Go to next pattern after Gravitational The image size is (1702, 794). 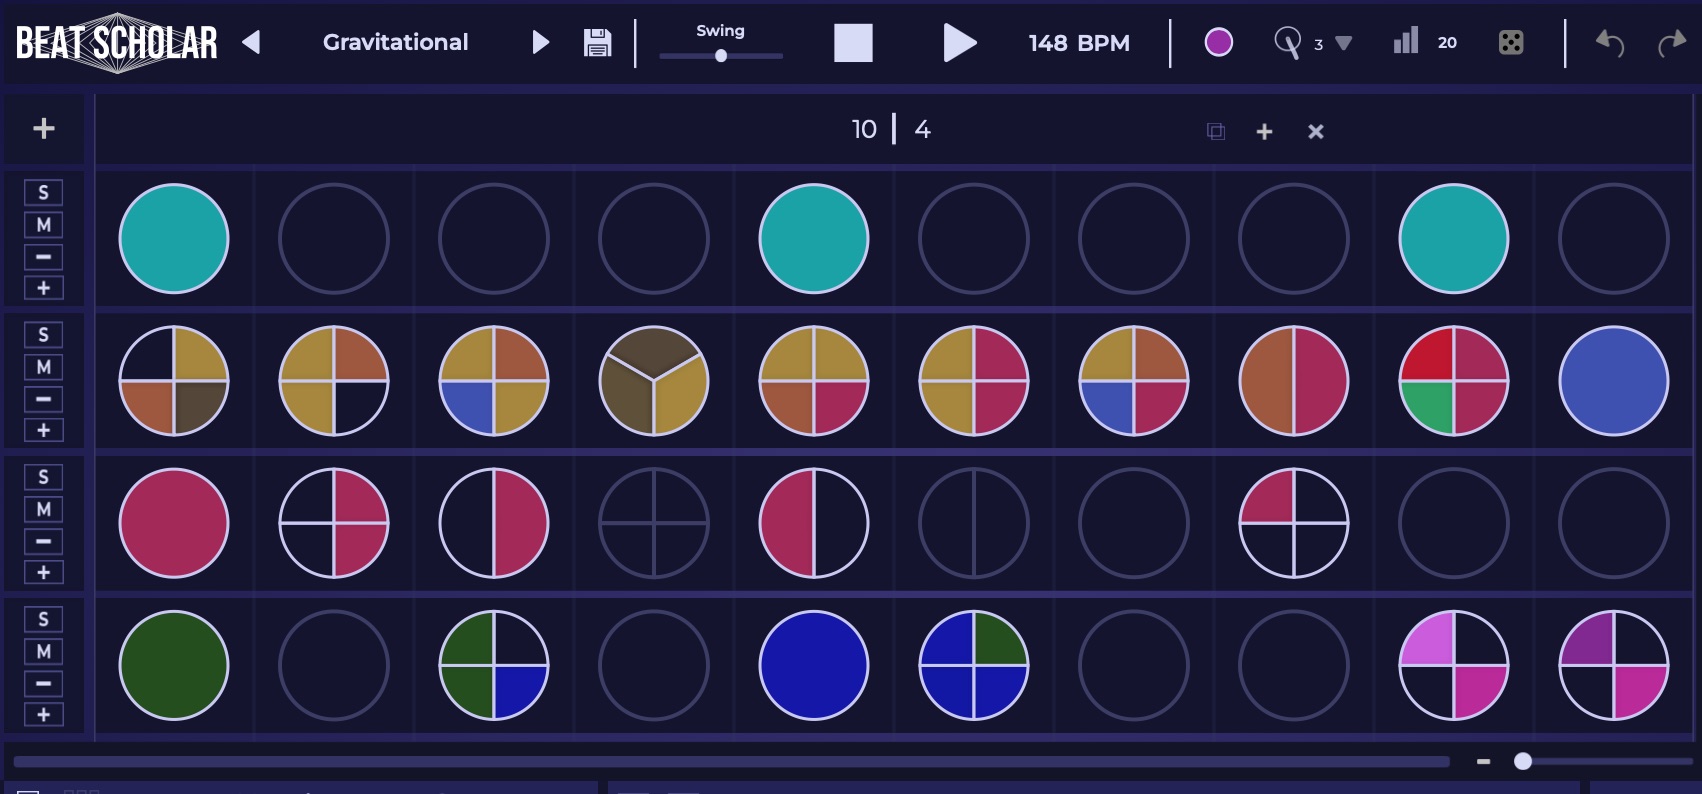point(540,42)
